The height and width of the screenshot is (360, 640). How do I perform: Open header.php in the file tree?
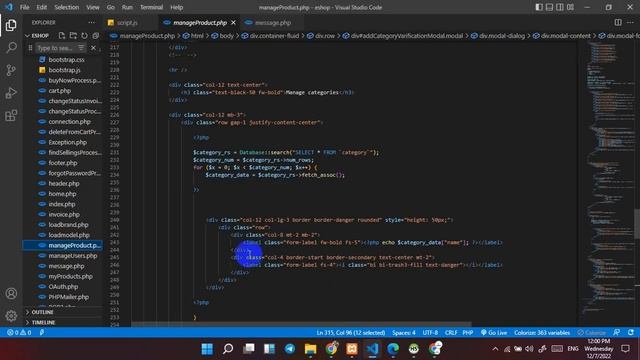(64, 183)
